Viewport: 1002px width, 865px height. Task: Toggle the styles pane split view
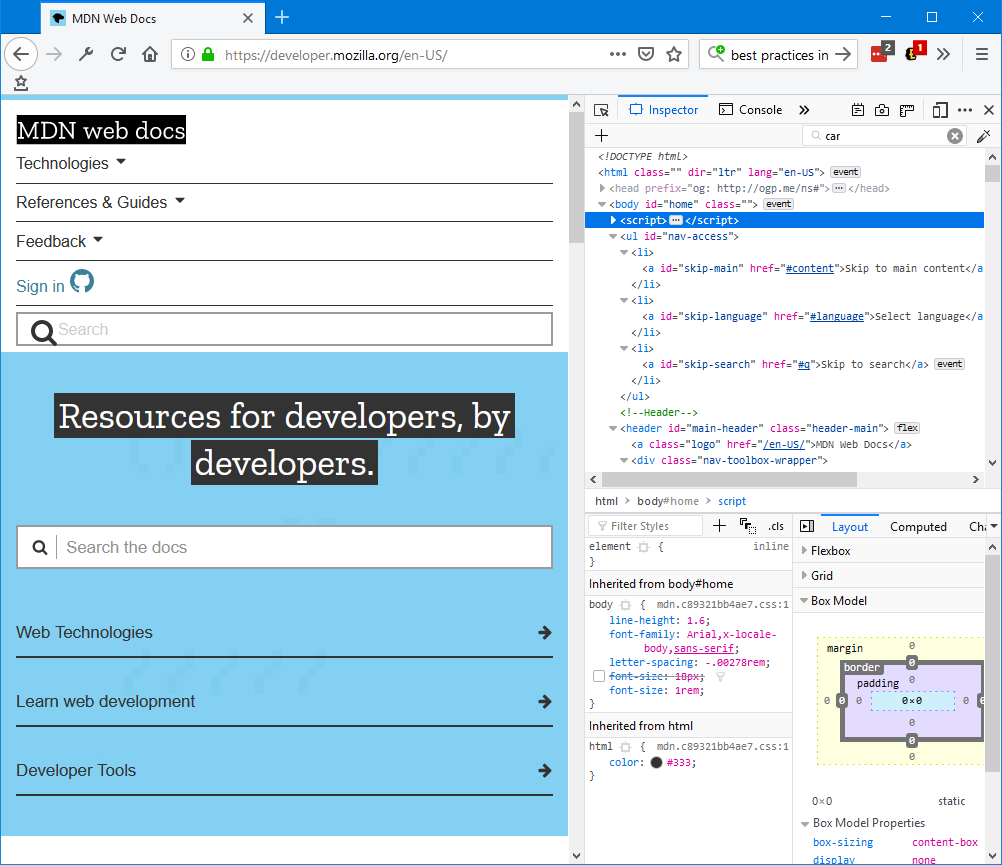(807, 526)
